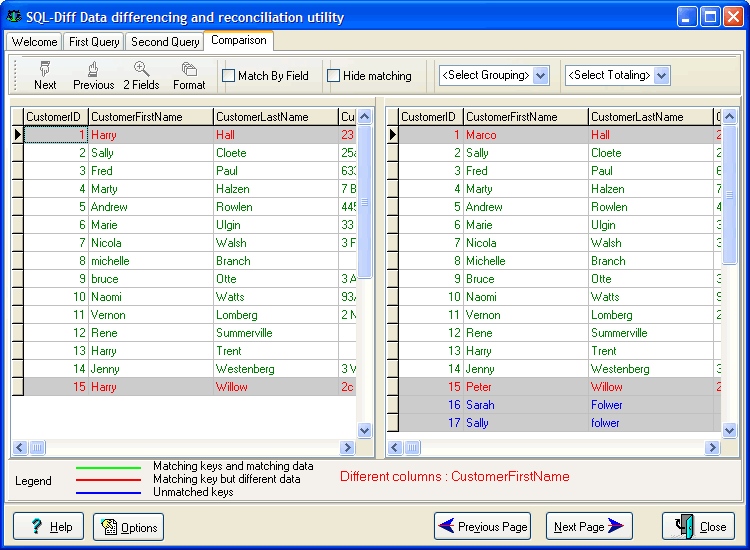
Task: Select 'Marco' in right grid
Action: click(481, 135)
